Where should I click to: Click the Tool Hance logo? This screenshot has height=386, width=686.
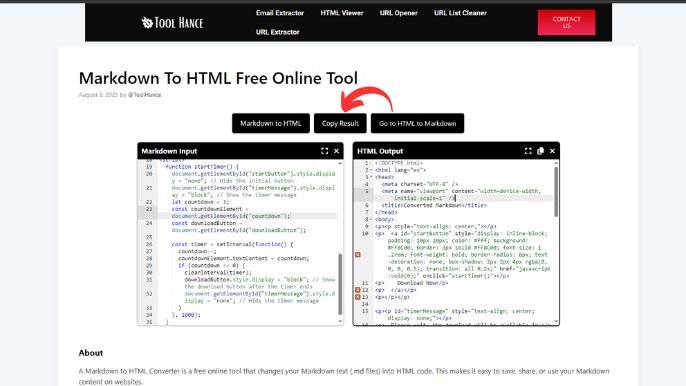[x=172, y=22]
